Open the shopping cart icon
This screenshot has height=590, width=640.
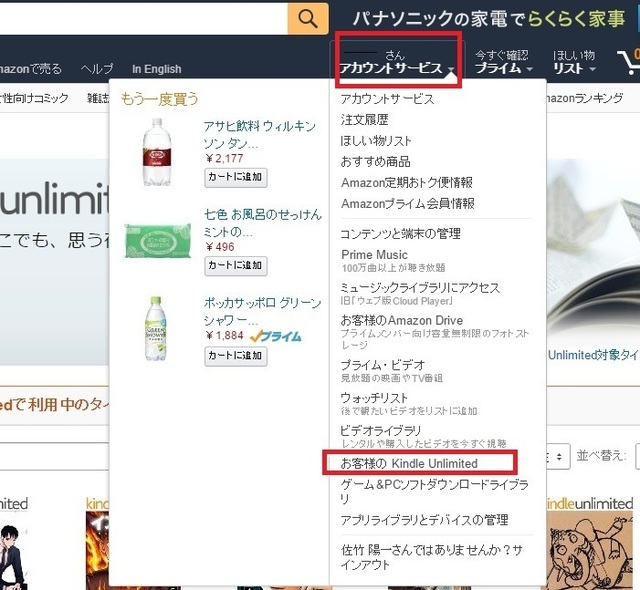click(x=629, y=62)
